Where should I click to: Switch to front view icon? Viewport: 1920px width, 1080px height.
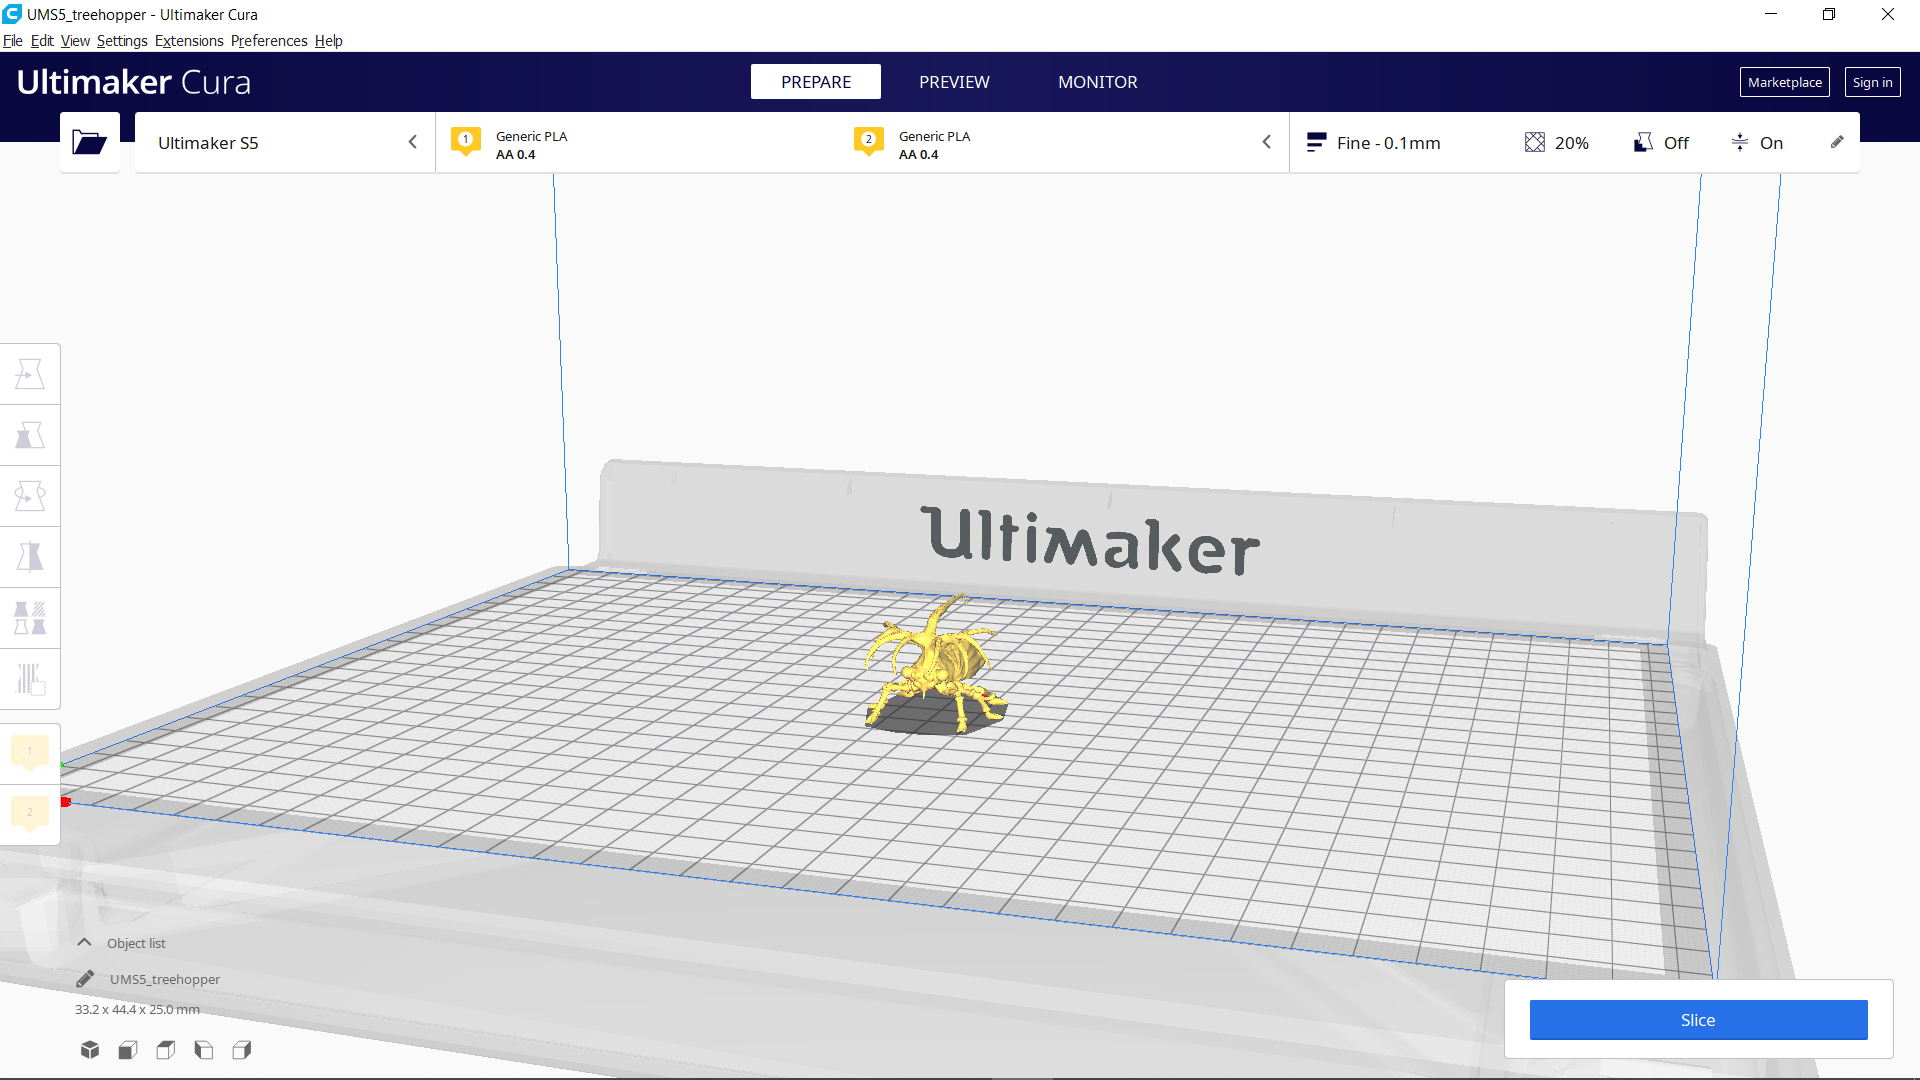128,1049
